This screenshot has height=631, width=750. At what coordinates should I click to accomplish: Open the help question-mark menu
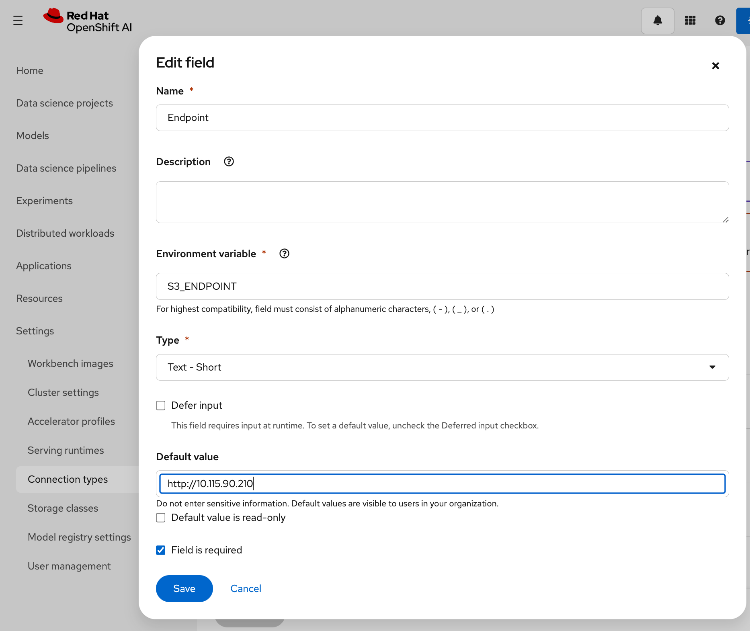720,21
